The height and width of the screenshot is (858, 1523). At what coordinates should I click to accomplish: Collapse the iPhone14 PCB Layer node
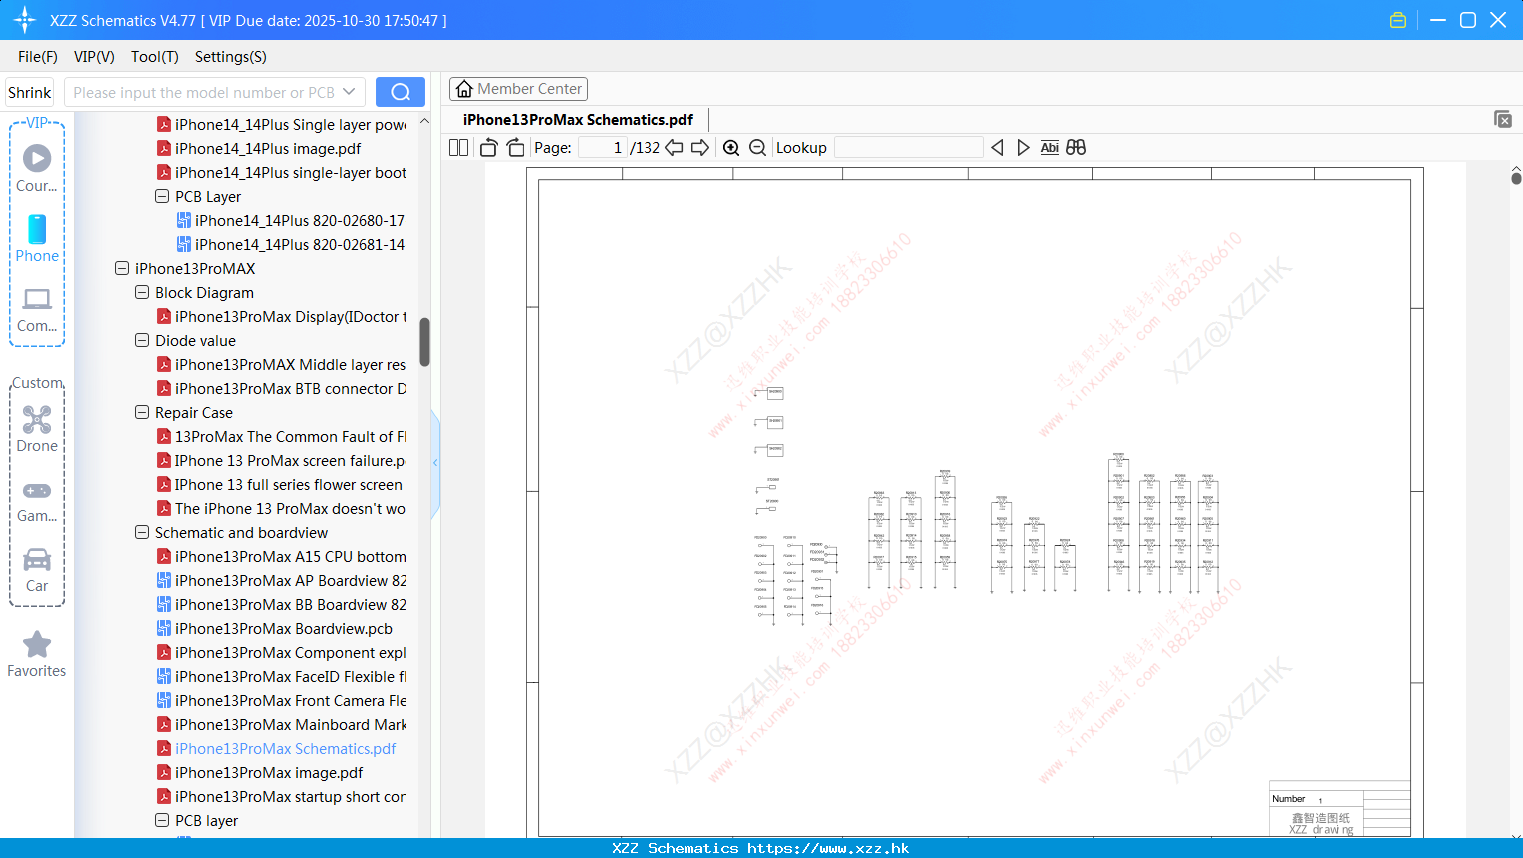coord(162,196)
